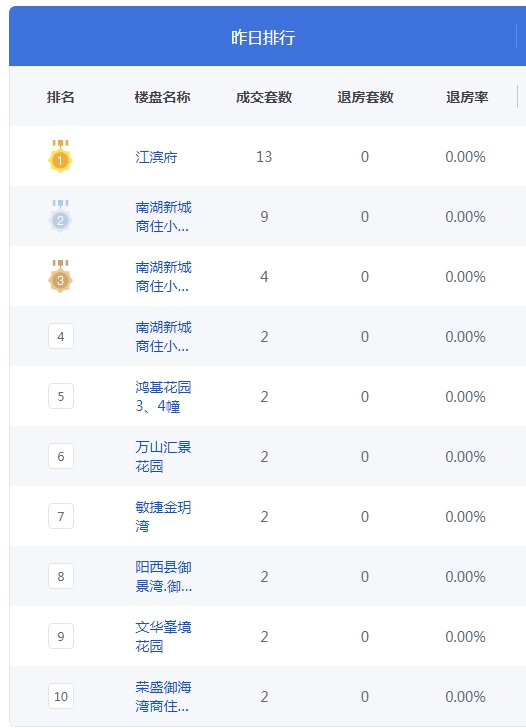Click the silver rank 2 medal icon
This screenshot has height=728, width=526.
tap(60, 216)
